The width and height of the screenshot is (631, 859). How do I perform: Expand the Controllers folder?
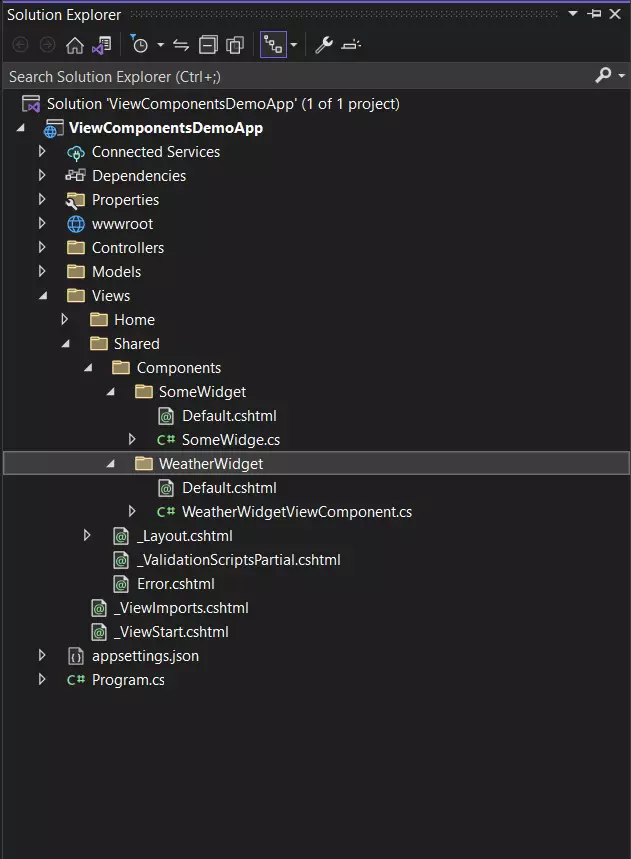point(42,247)
